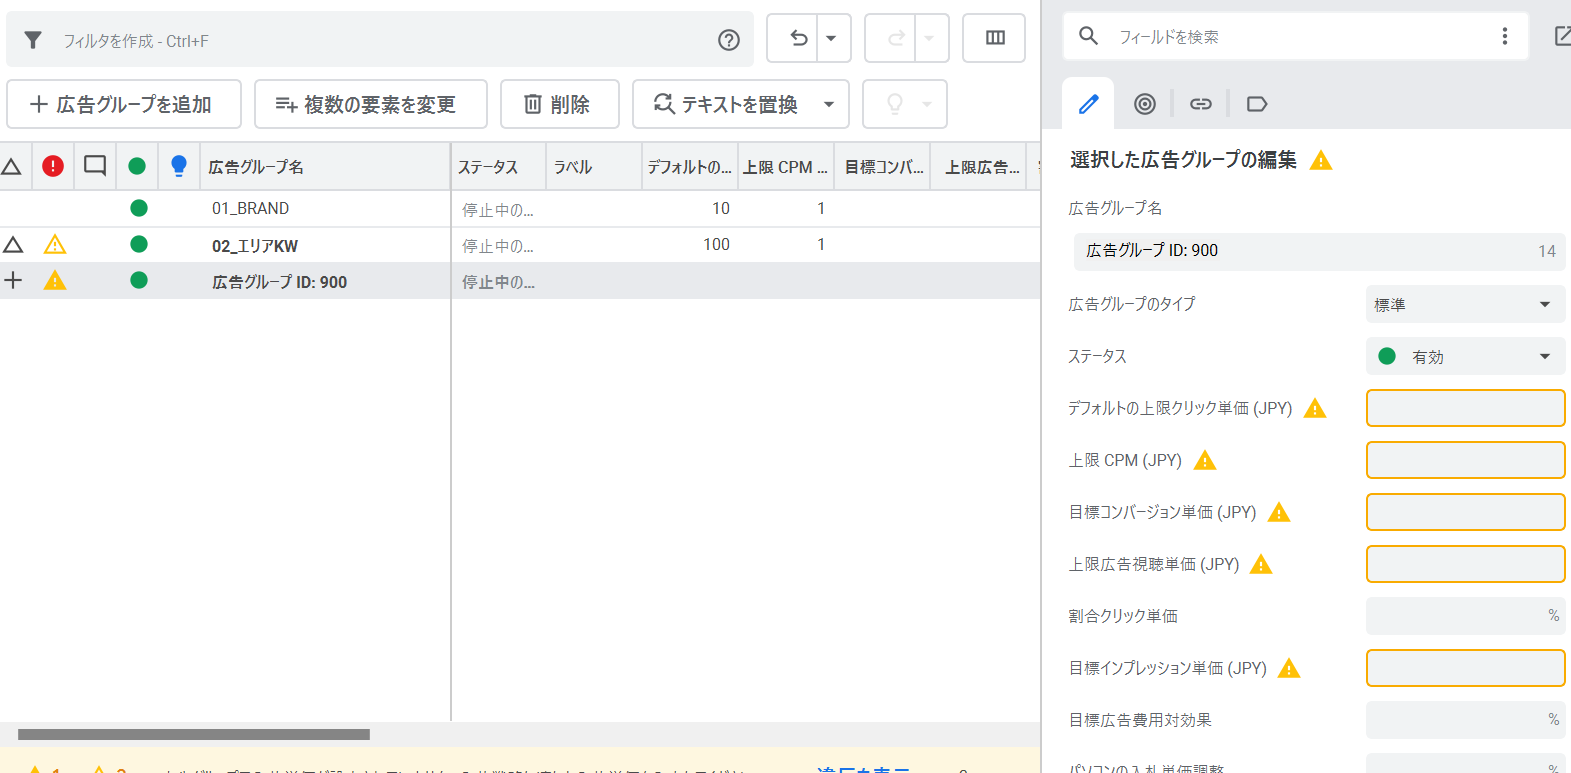Sort by the comment column header icon

(95, 166)
